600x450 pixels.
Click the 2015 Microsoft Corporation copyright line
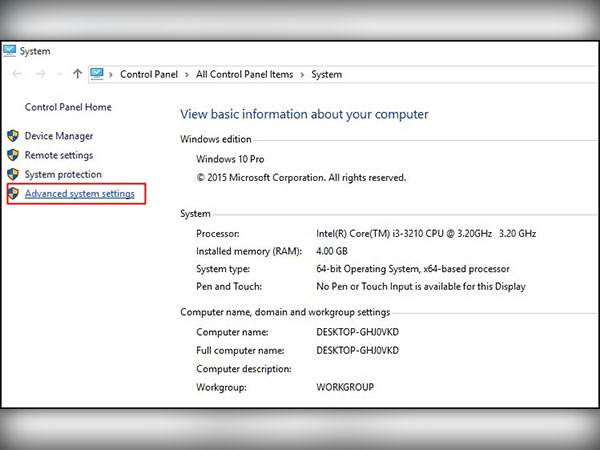click(301, 178)
